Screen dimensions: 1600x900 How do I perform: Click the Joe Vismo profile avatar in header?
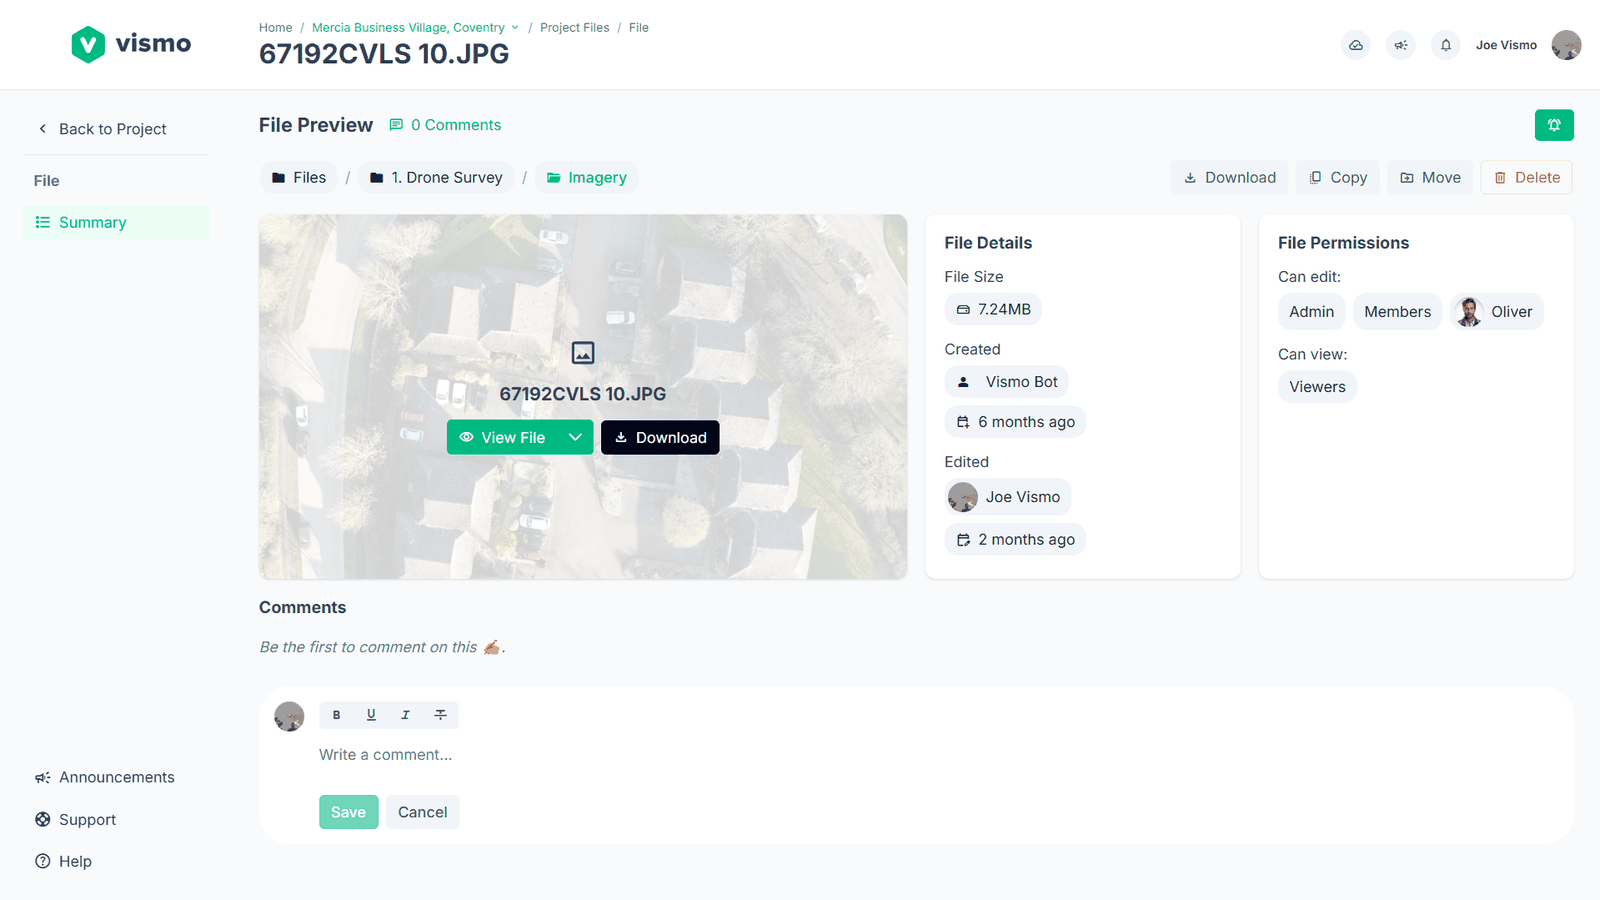1566,45
